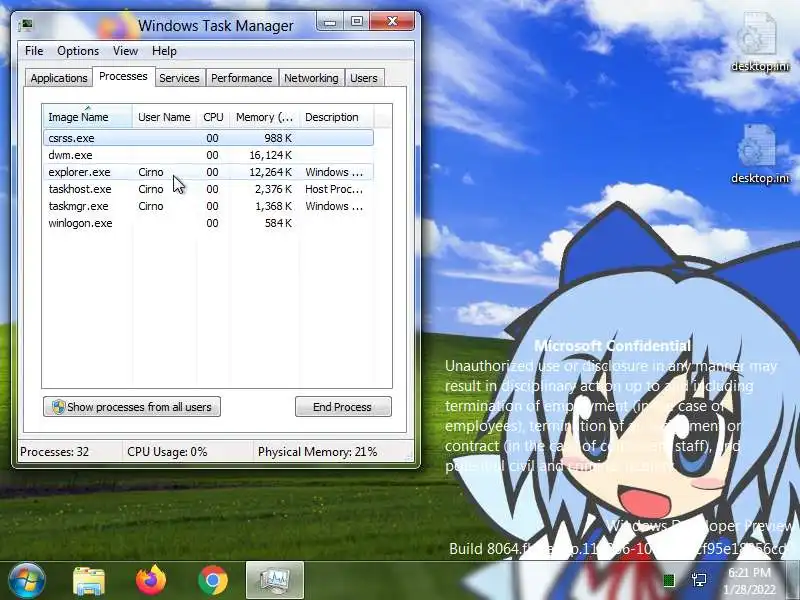Click the 16,124 K memory value
This screenshot has width=800, height=600.
coord(270,155)
